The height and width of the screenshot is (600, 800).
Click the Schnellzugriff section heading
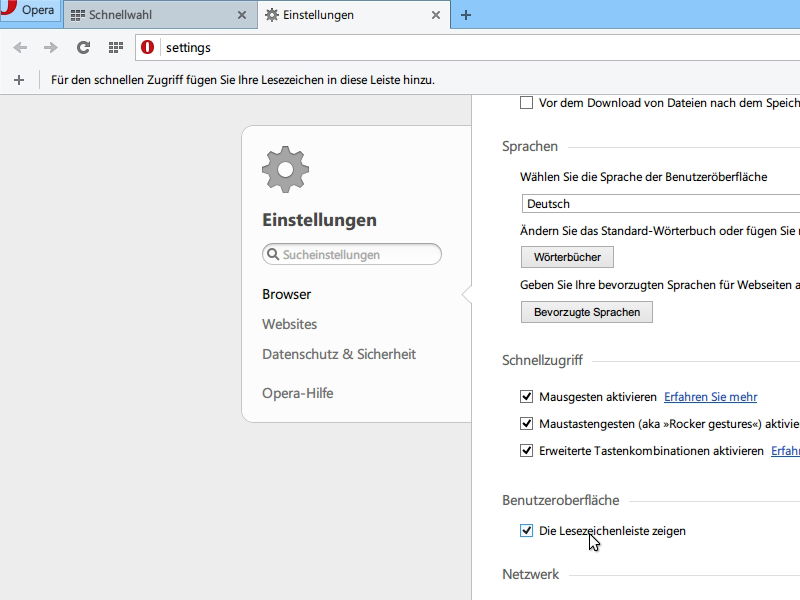tap(542, 360)
